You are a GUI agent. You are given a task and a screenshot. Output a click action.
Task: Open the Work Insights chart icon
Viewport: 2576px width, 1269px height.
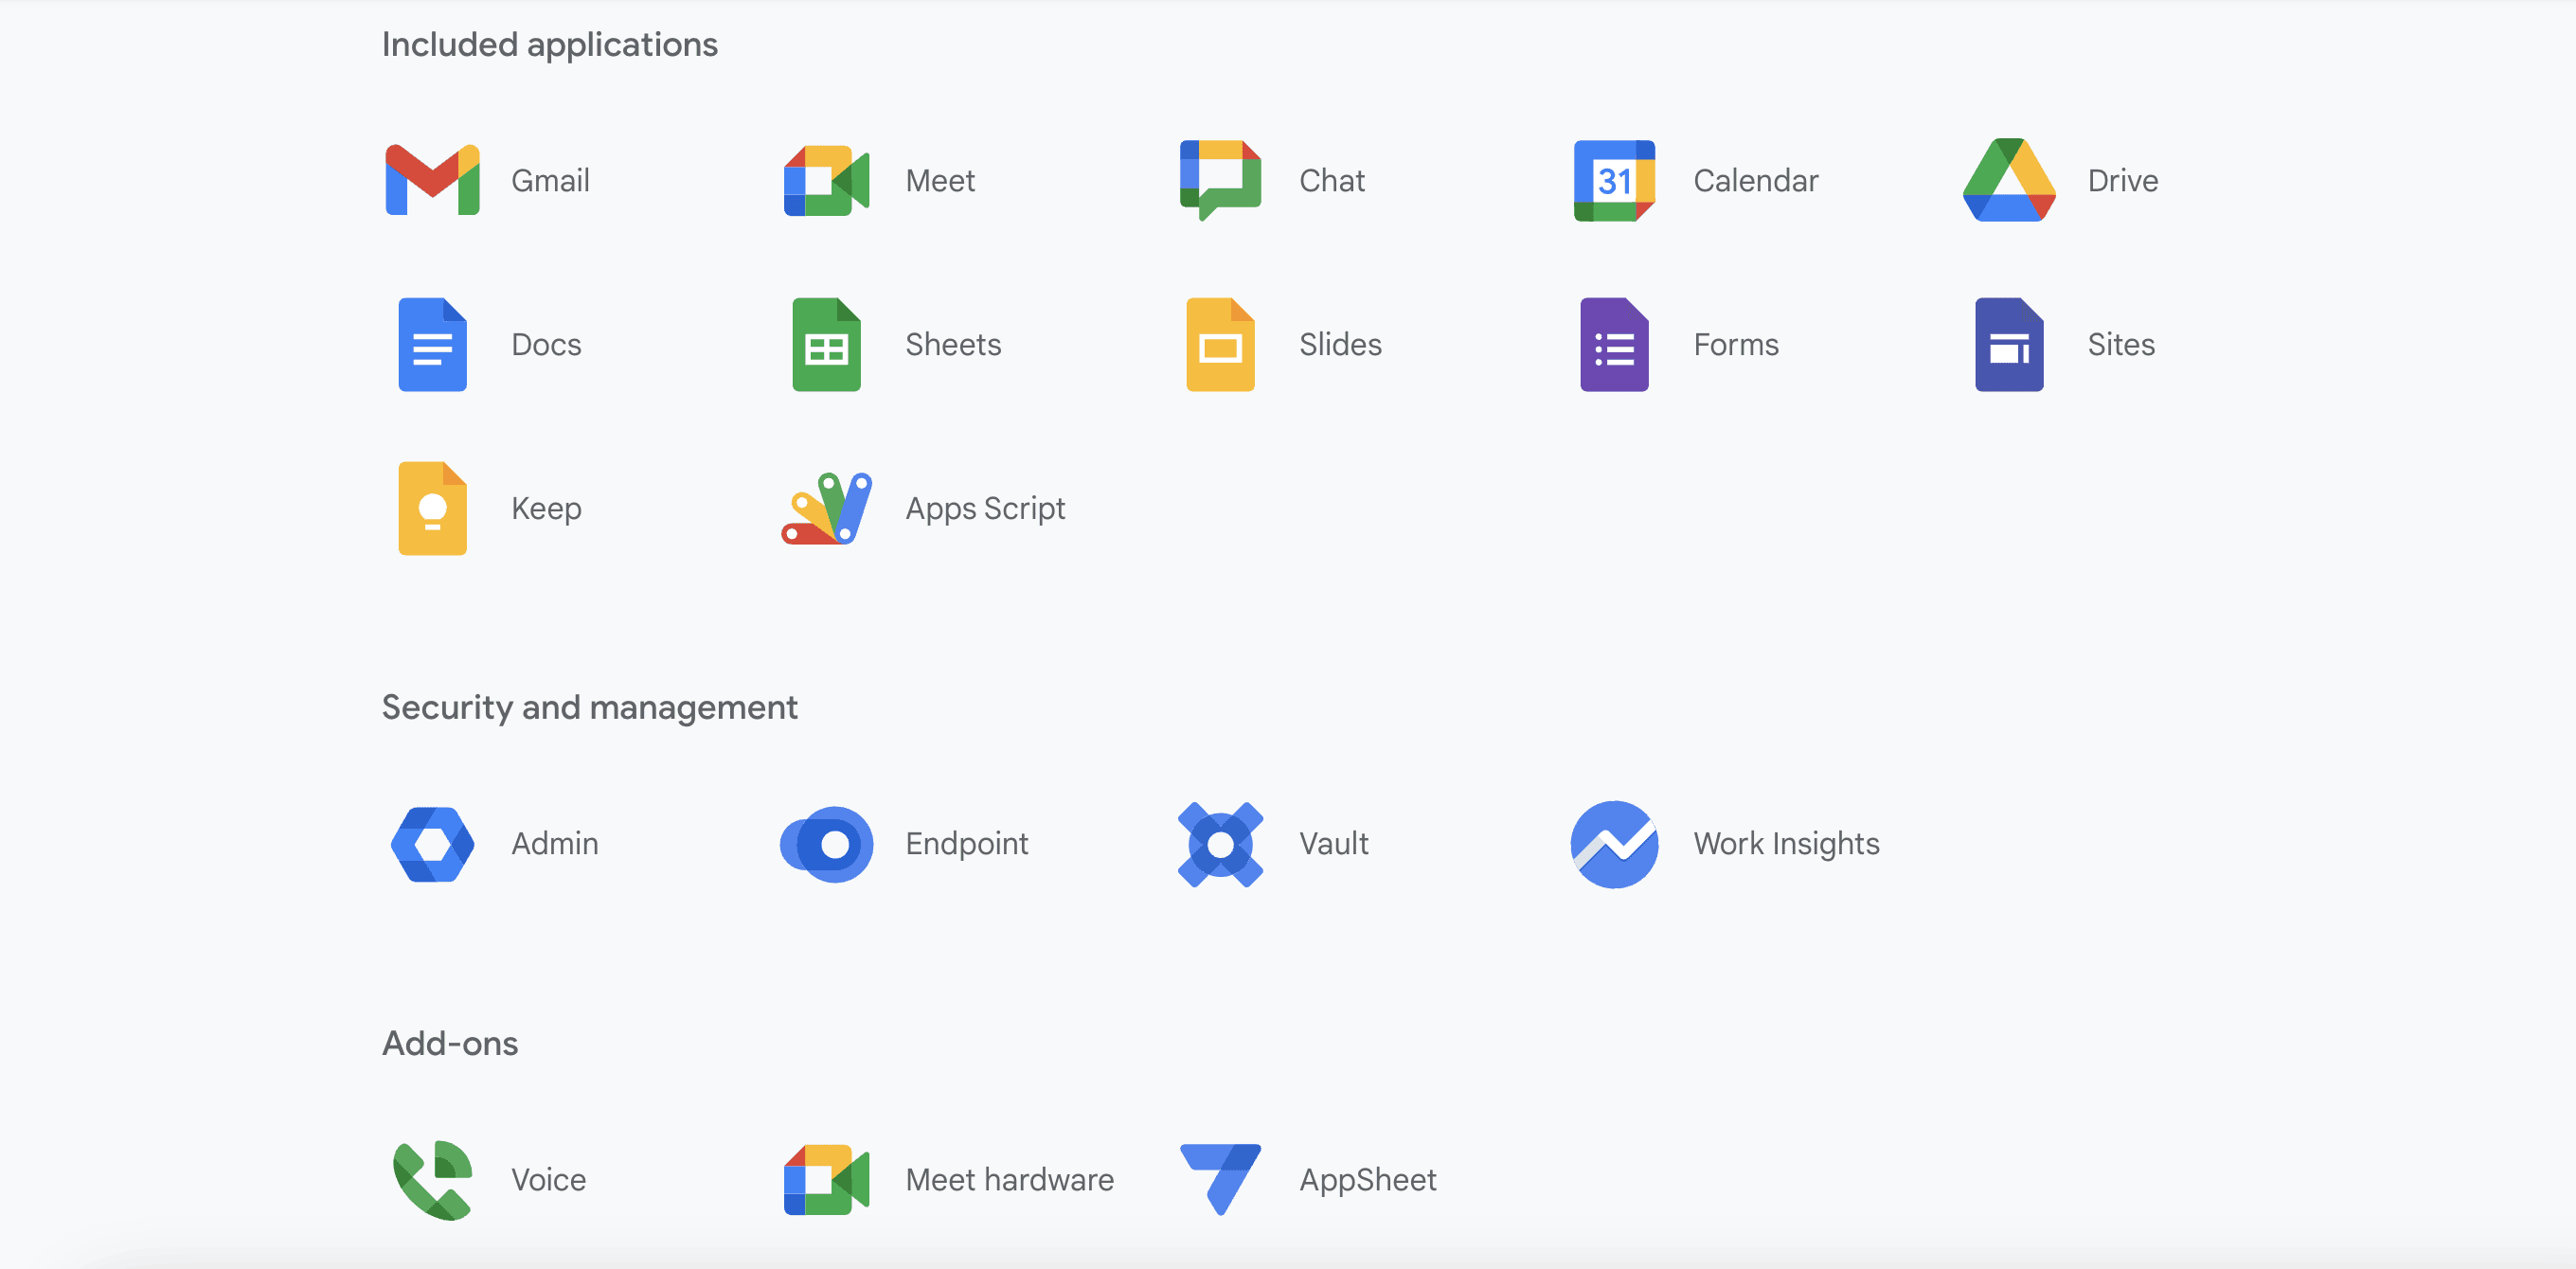pos(1614,844)
